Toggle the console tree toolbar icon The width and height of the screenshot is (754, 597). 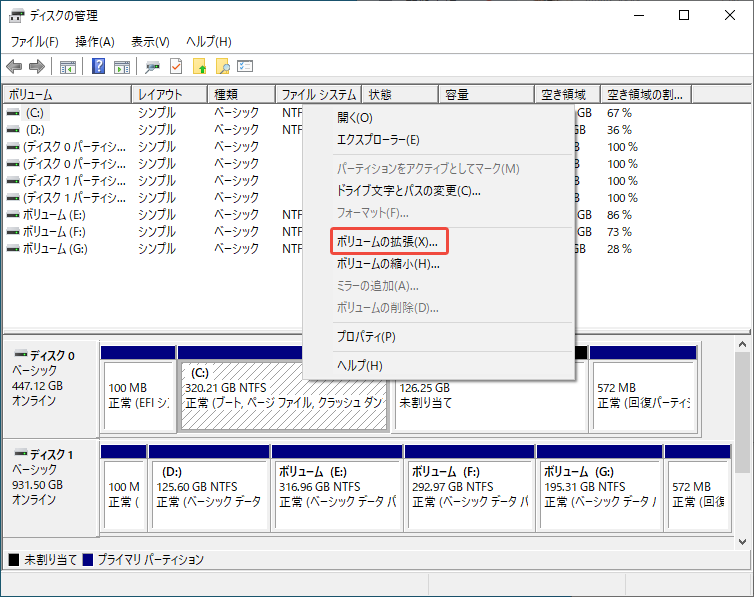(x=68, y=66)
